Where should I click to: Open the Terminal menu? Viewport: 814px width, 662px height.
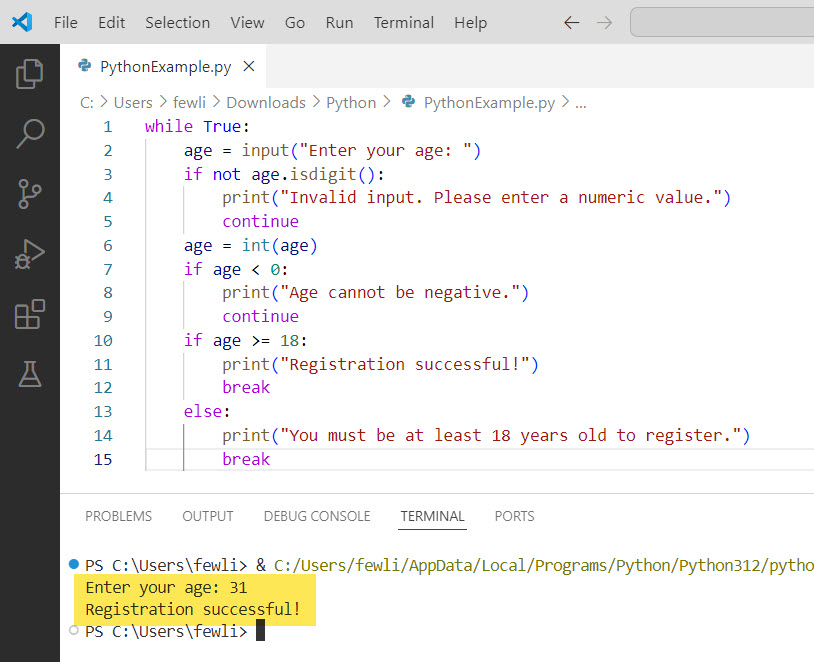click(x=403, y=22)
